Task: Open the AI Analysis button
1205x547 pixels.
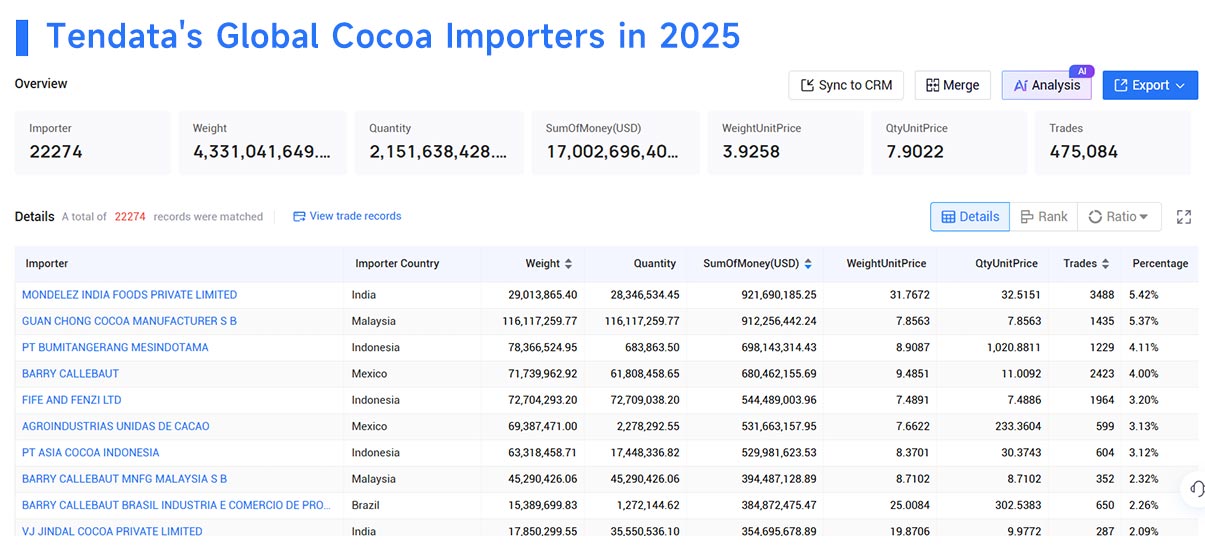Action: (x=1047, y=85)
